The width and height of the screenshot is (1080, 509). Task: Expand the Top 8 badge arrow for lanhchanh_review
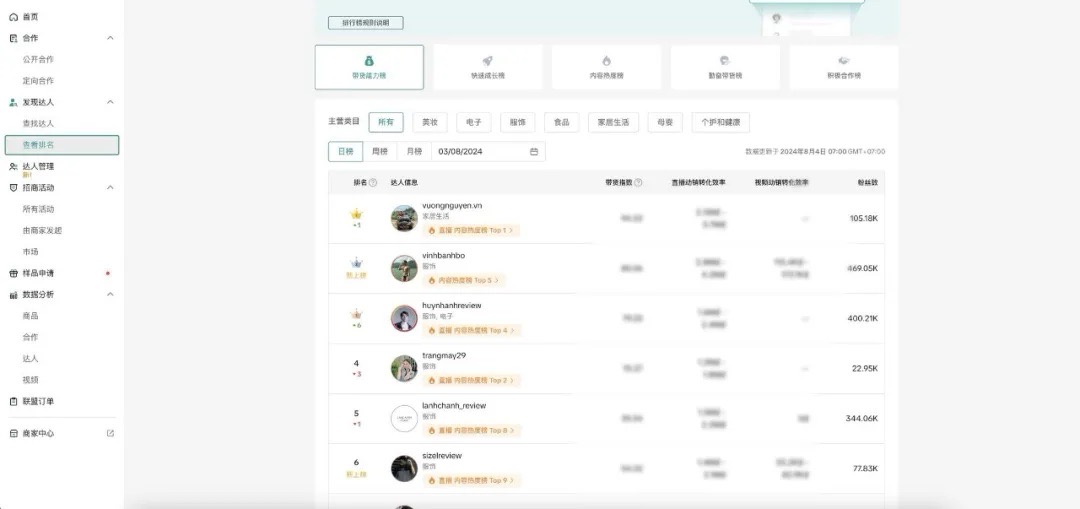[513, 430]
